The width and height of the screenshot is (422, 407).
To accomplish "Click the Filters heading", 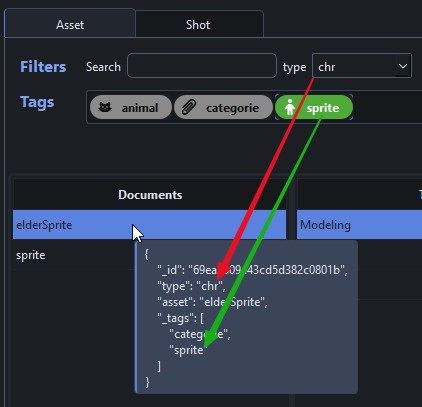I will [x=43, y=66].
